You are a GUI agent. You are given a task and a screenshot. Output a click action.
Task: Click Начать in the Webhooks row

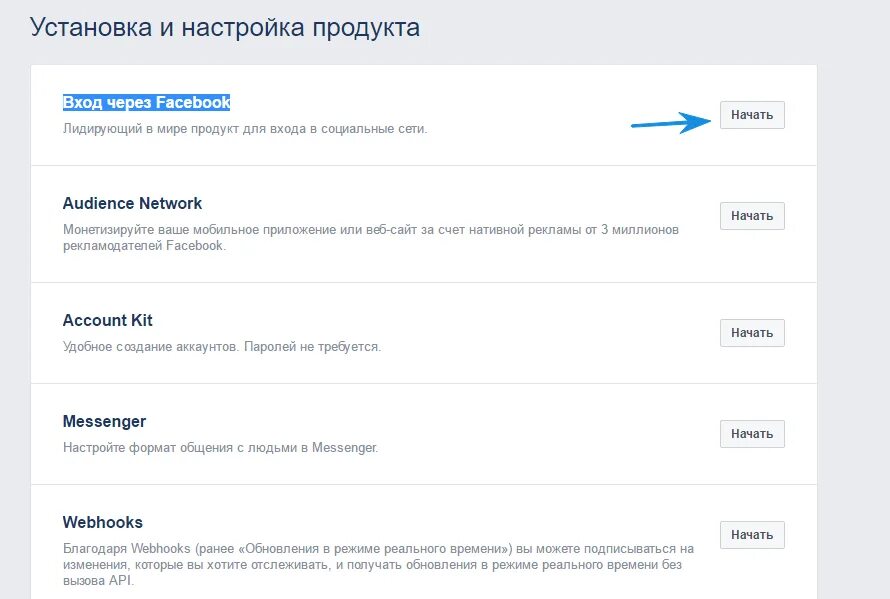[x=752, y=535]
